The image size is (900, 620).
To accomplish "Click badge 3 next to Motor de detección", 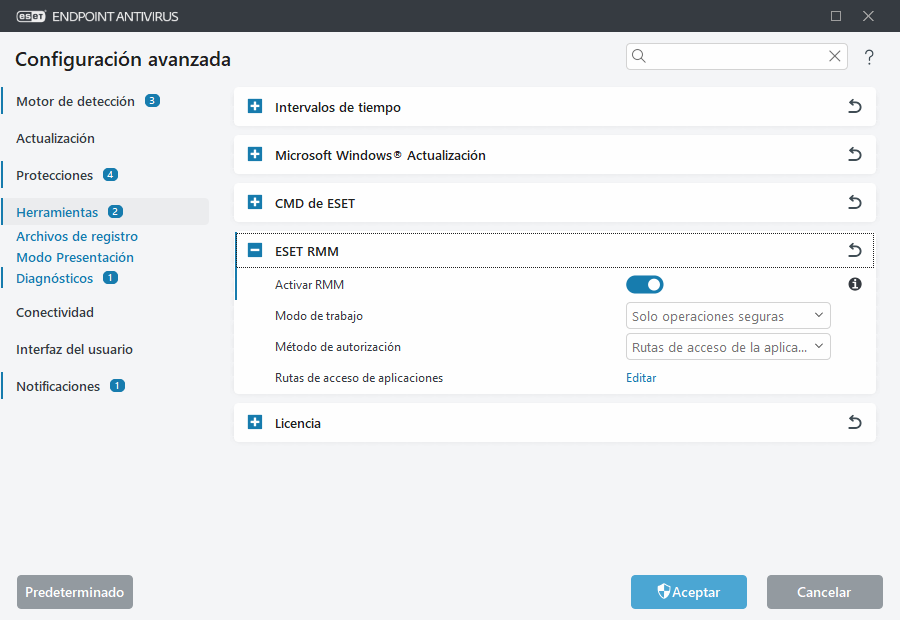I will click(x=152, y=100).
